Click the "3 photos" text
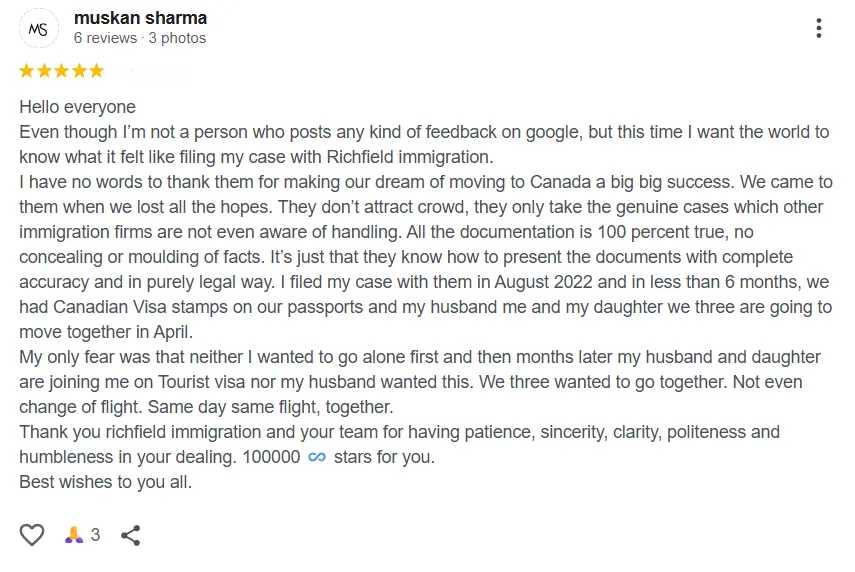 (x=177, y=38)
